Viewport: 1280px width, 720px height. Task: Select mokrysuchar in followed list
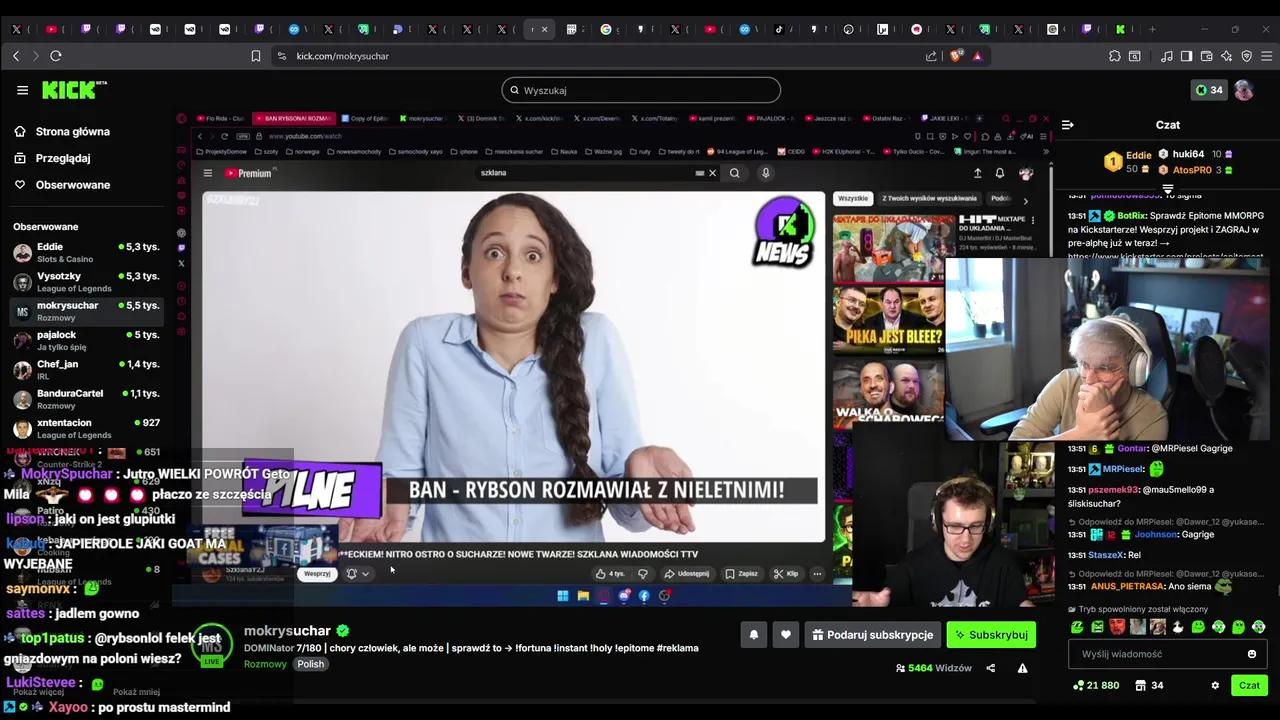86,311
